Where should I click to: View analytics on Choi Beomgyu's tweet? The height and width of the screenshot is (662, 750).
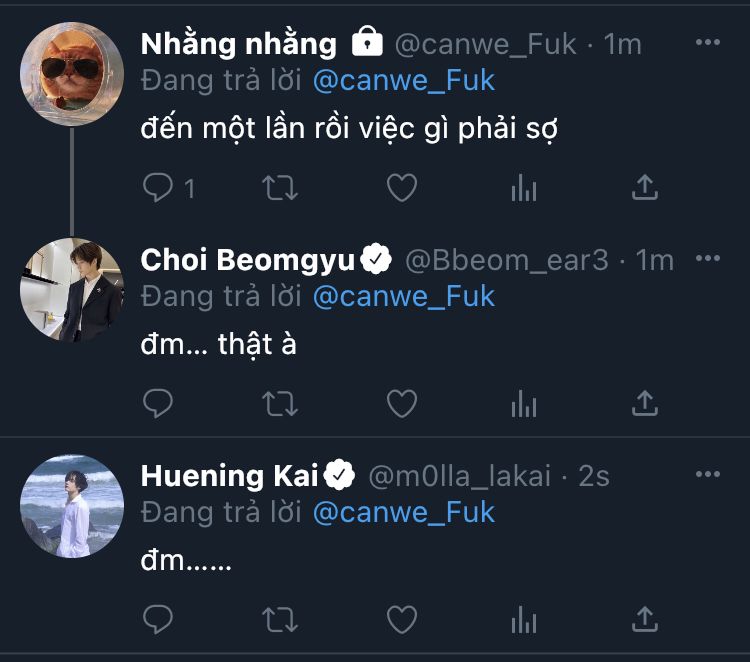tap(524, 403)
